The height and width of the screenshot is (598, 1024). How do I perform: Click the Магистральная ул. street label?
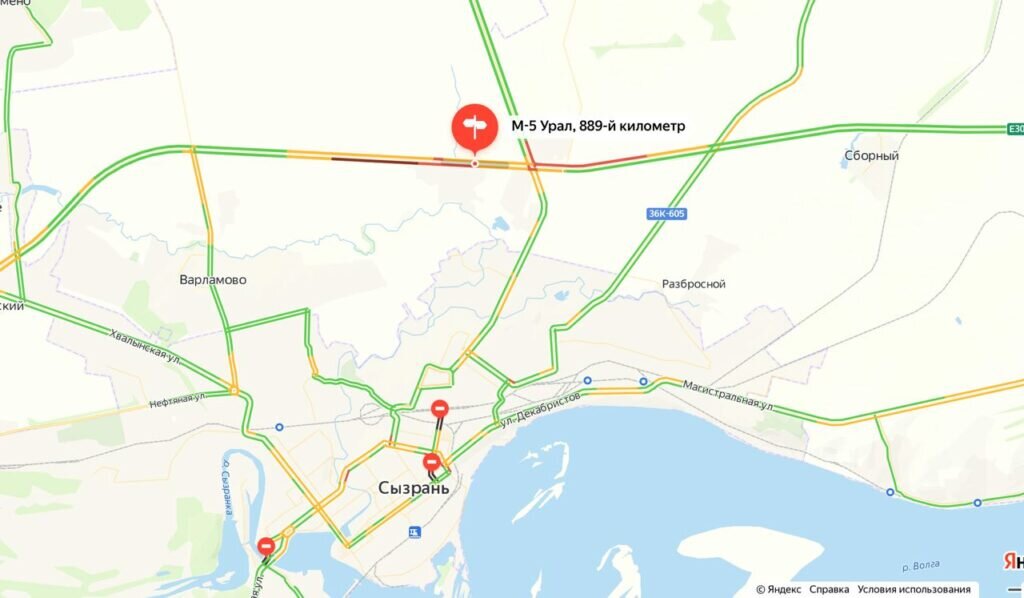tap(728, 395)
